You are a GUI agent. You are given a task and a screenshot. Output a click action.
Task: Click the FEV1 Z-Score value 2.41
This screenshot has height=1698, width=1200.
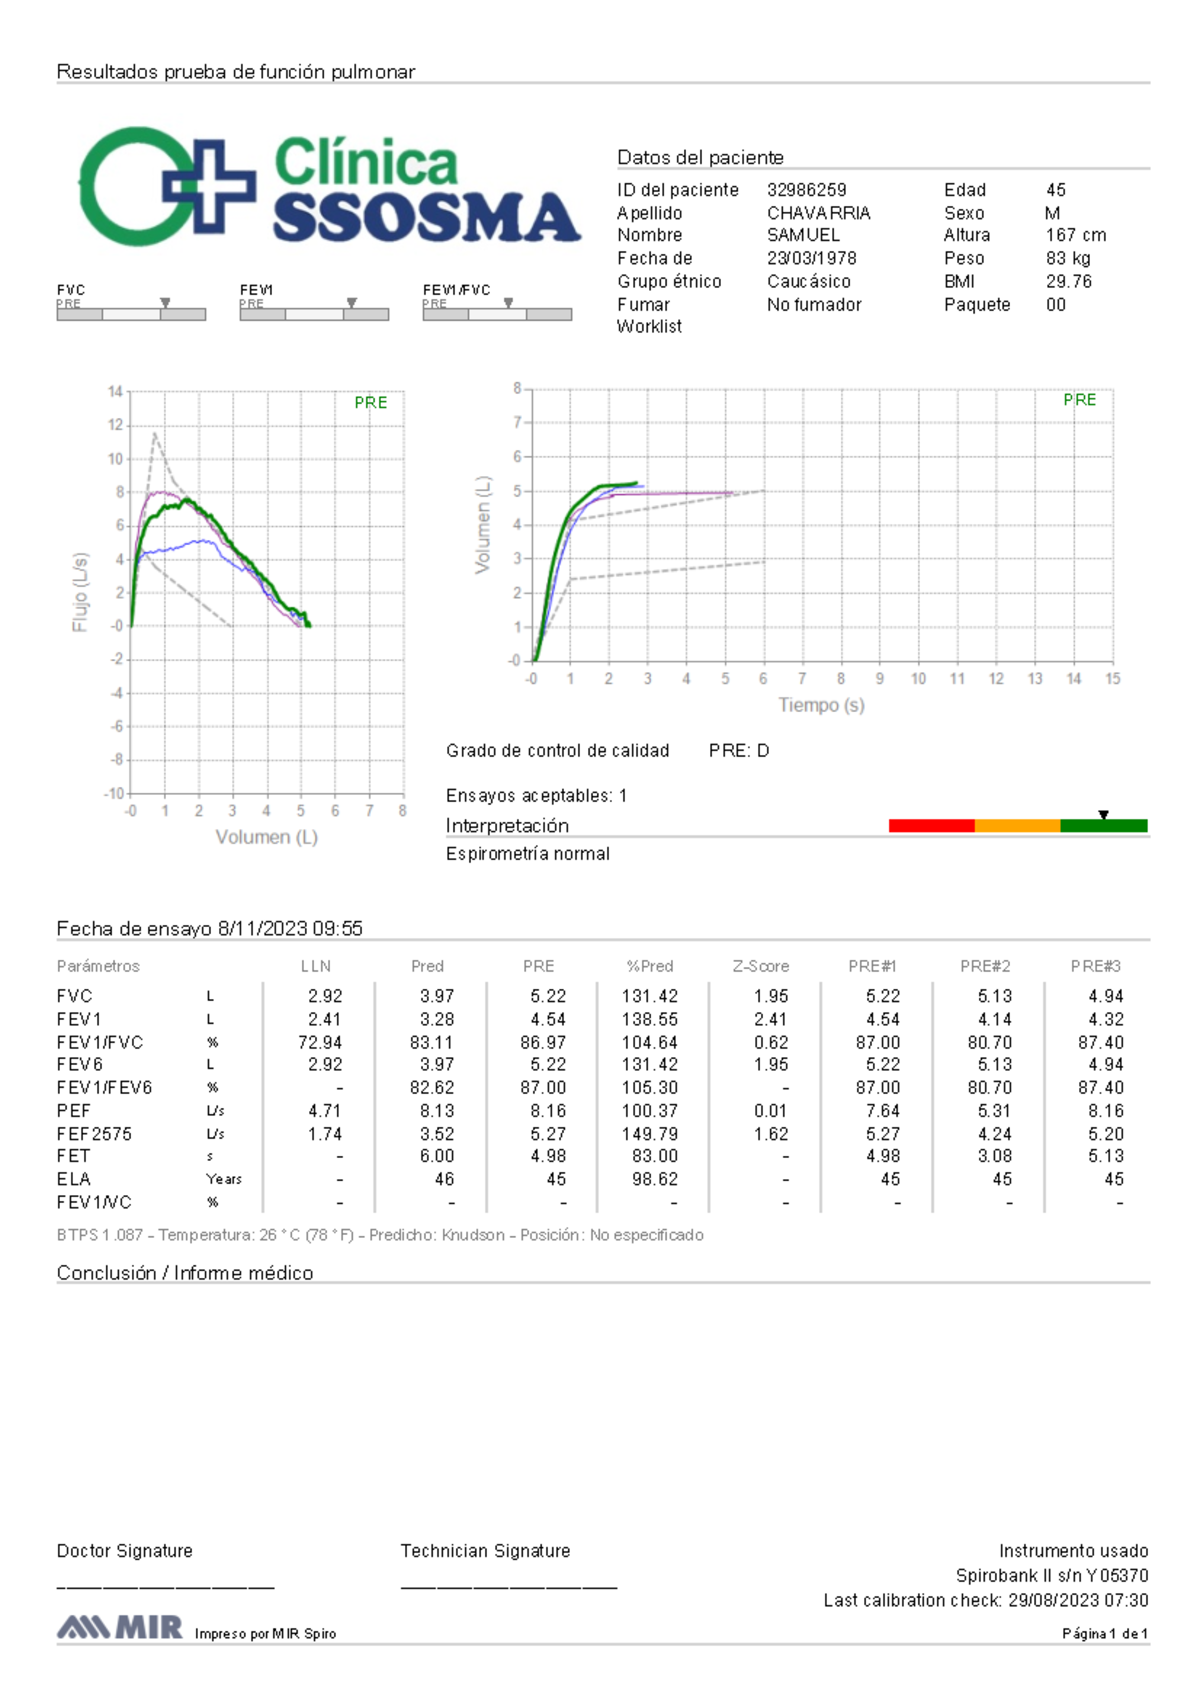771,1019
